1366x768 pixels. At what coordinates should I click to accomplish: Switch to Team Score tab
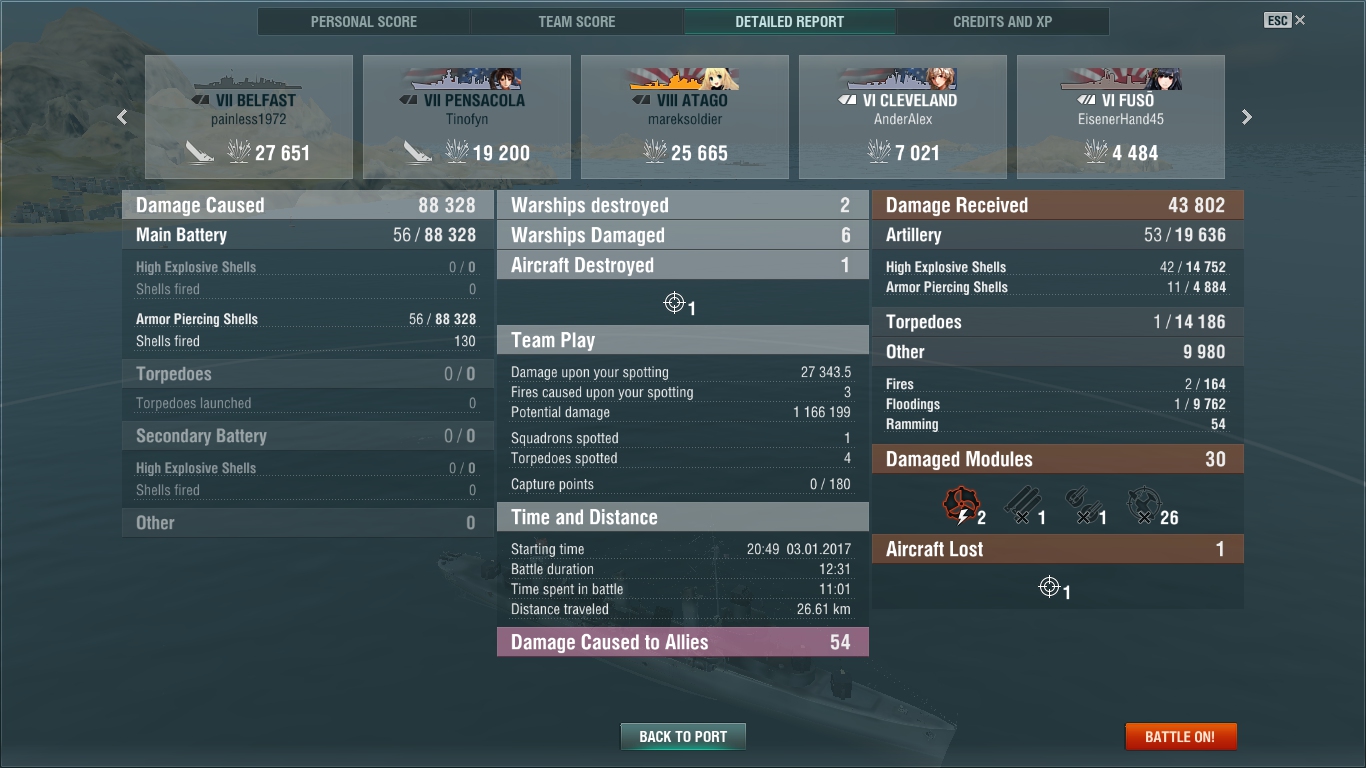pos(577,21)
